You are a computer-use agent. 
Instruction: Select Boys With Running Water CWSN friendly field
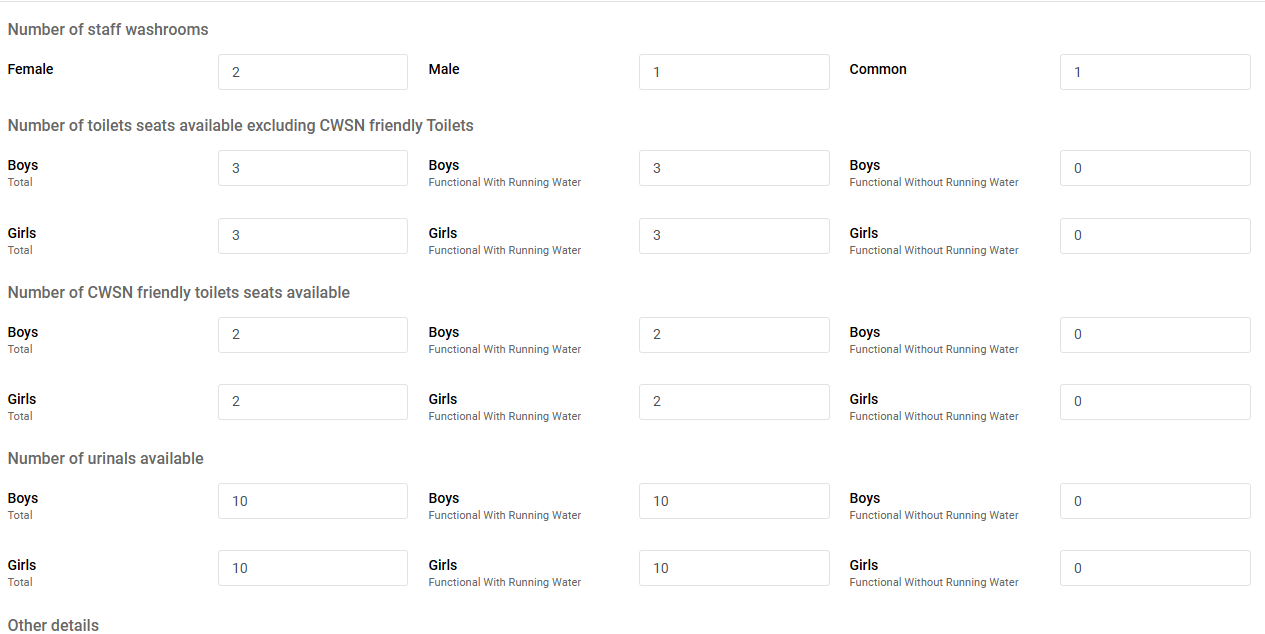point(733,335)
